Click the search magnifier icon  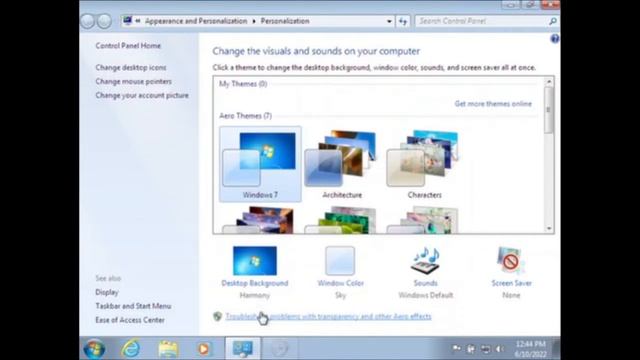click(553, 21)
